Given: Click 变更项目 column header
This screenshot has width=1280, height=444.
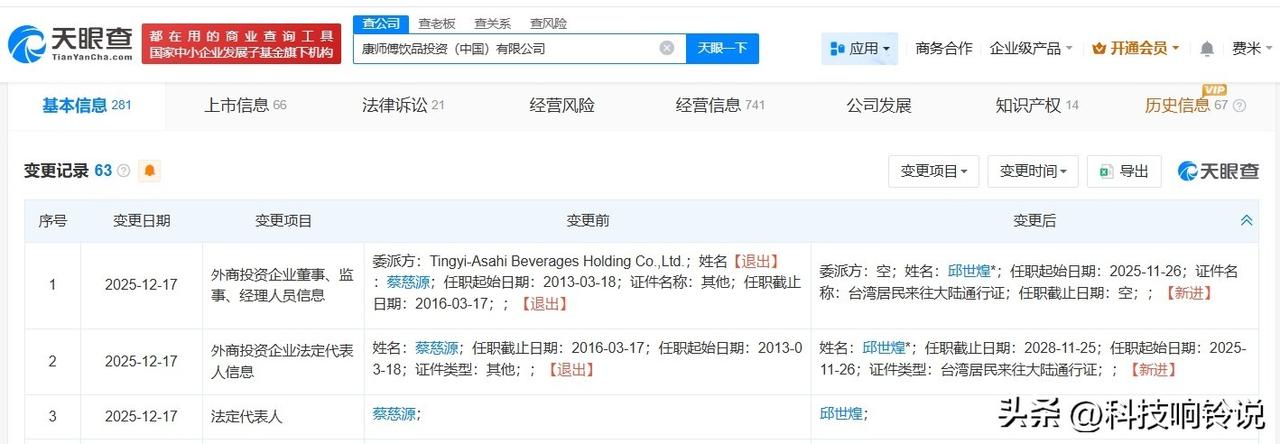Looking at the screenshot, I should click(x=283, y=220).
